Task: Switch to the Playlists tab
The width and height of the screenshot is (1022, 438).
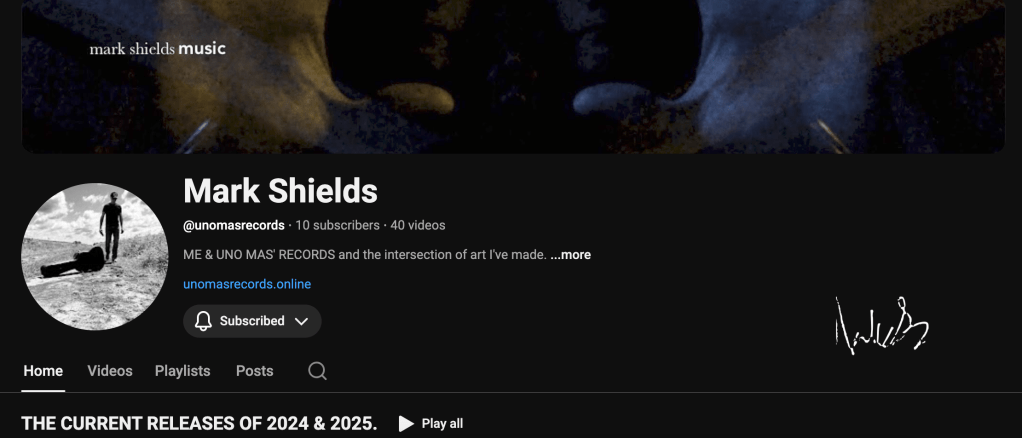Action: tap(182, 371)
